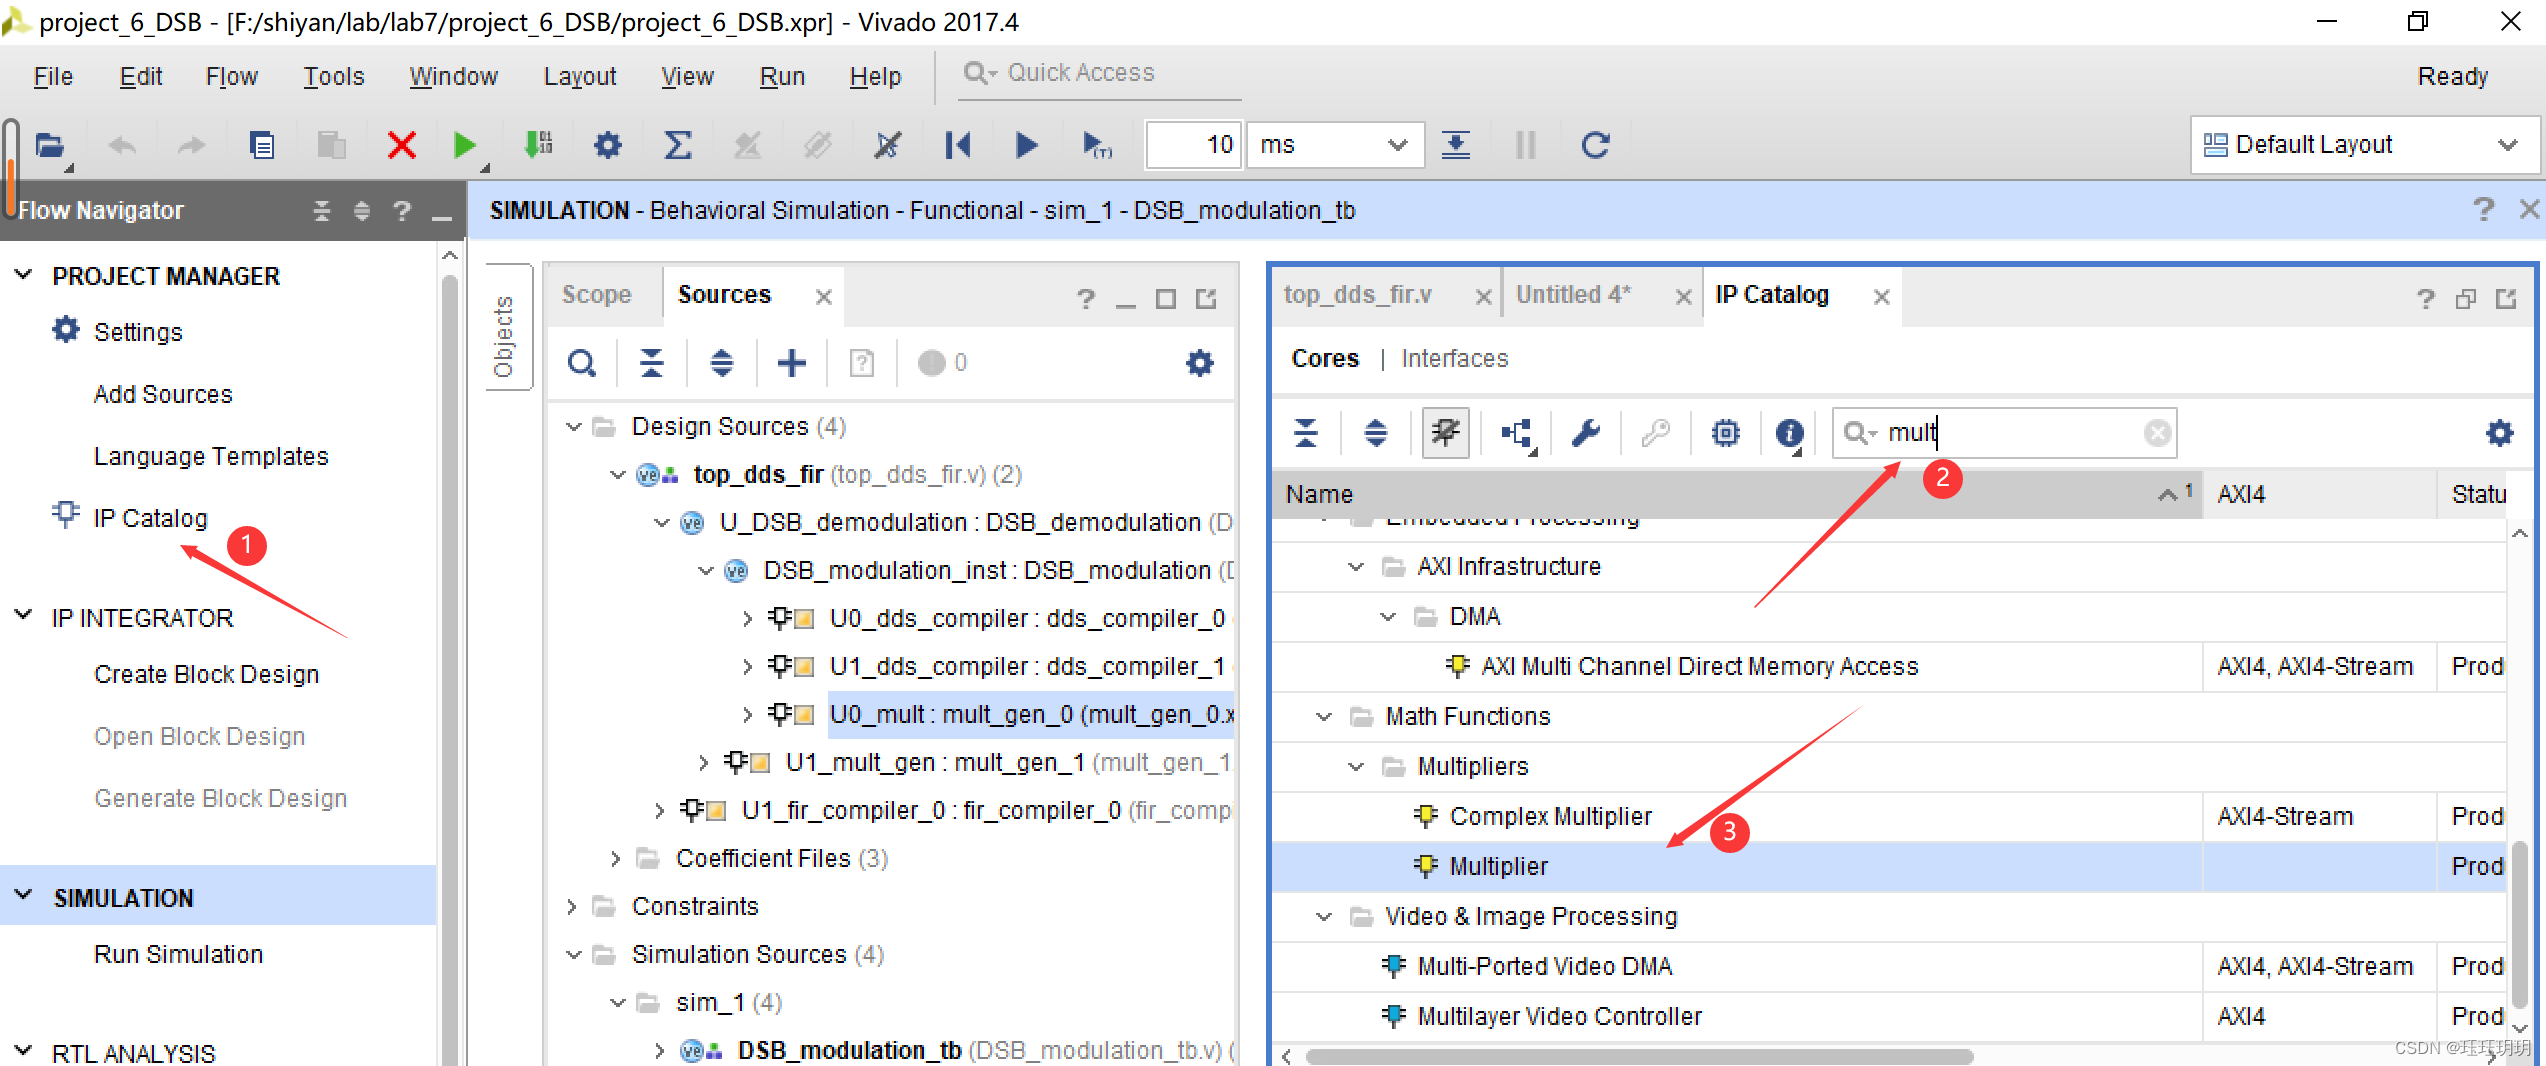This screenshot has height=1066, width=2546.
Task: Open IP Catalog settings gear
Action: coord(2500,433)
